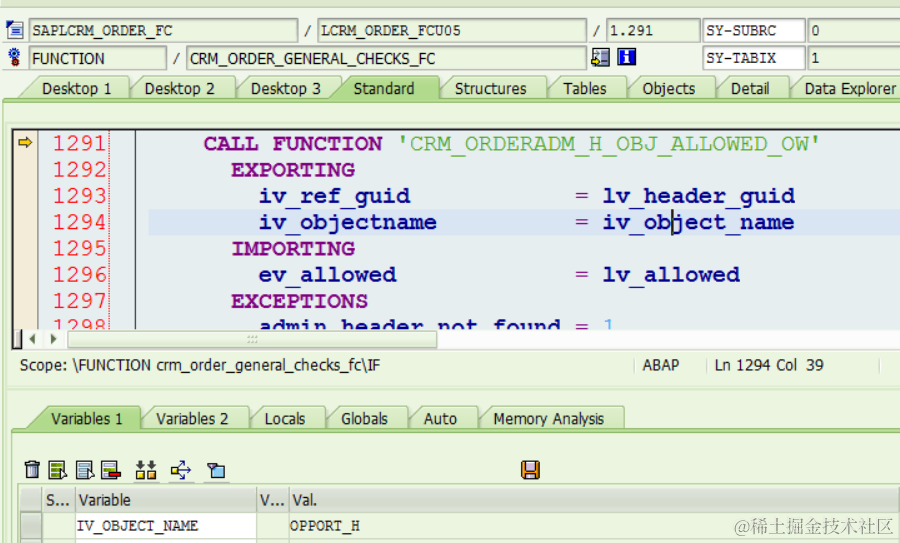This screenshot has height=543, width=900.
Task: Click lv_header_guid in the code
Action: [x=699, y=196]
